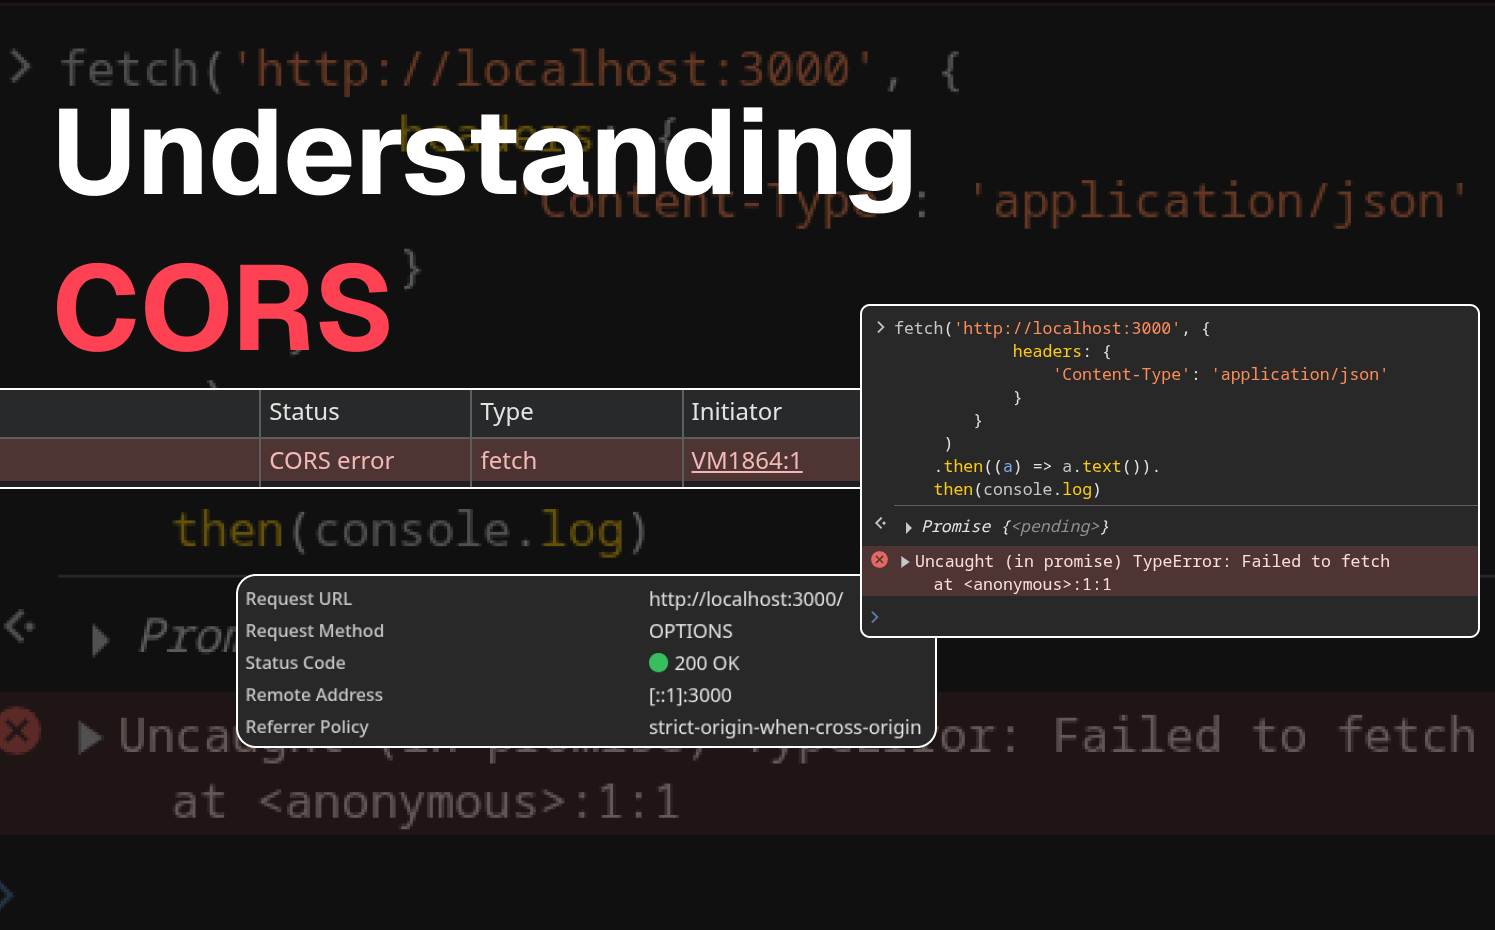Screen dimensions: 1495x930
Task: Click the back navigation arrow at the screen's left edge
Action: [x=17, y=626]
